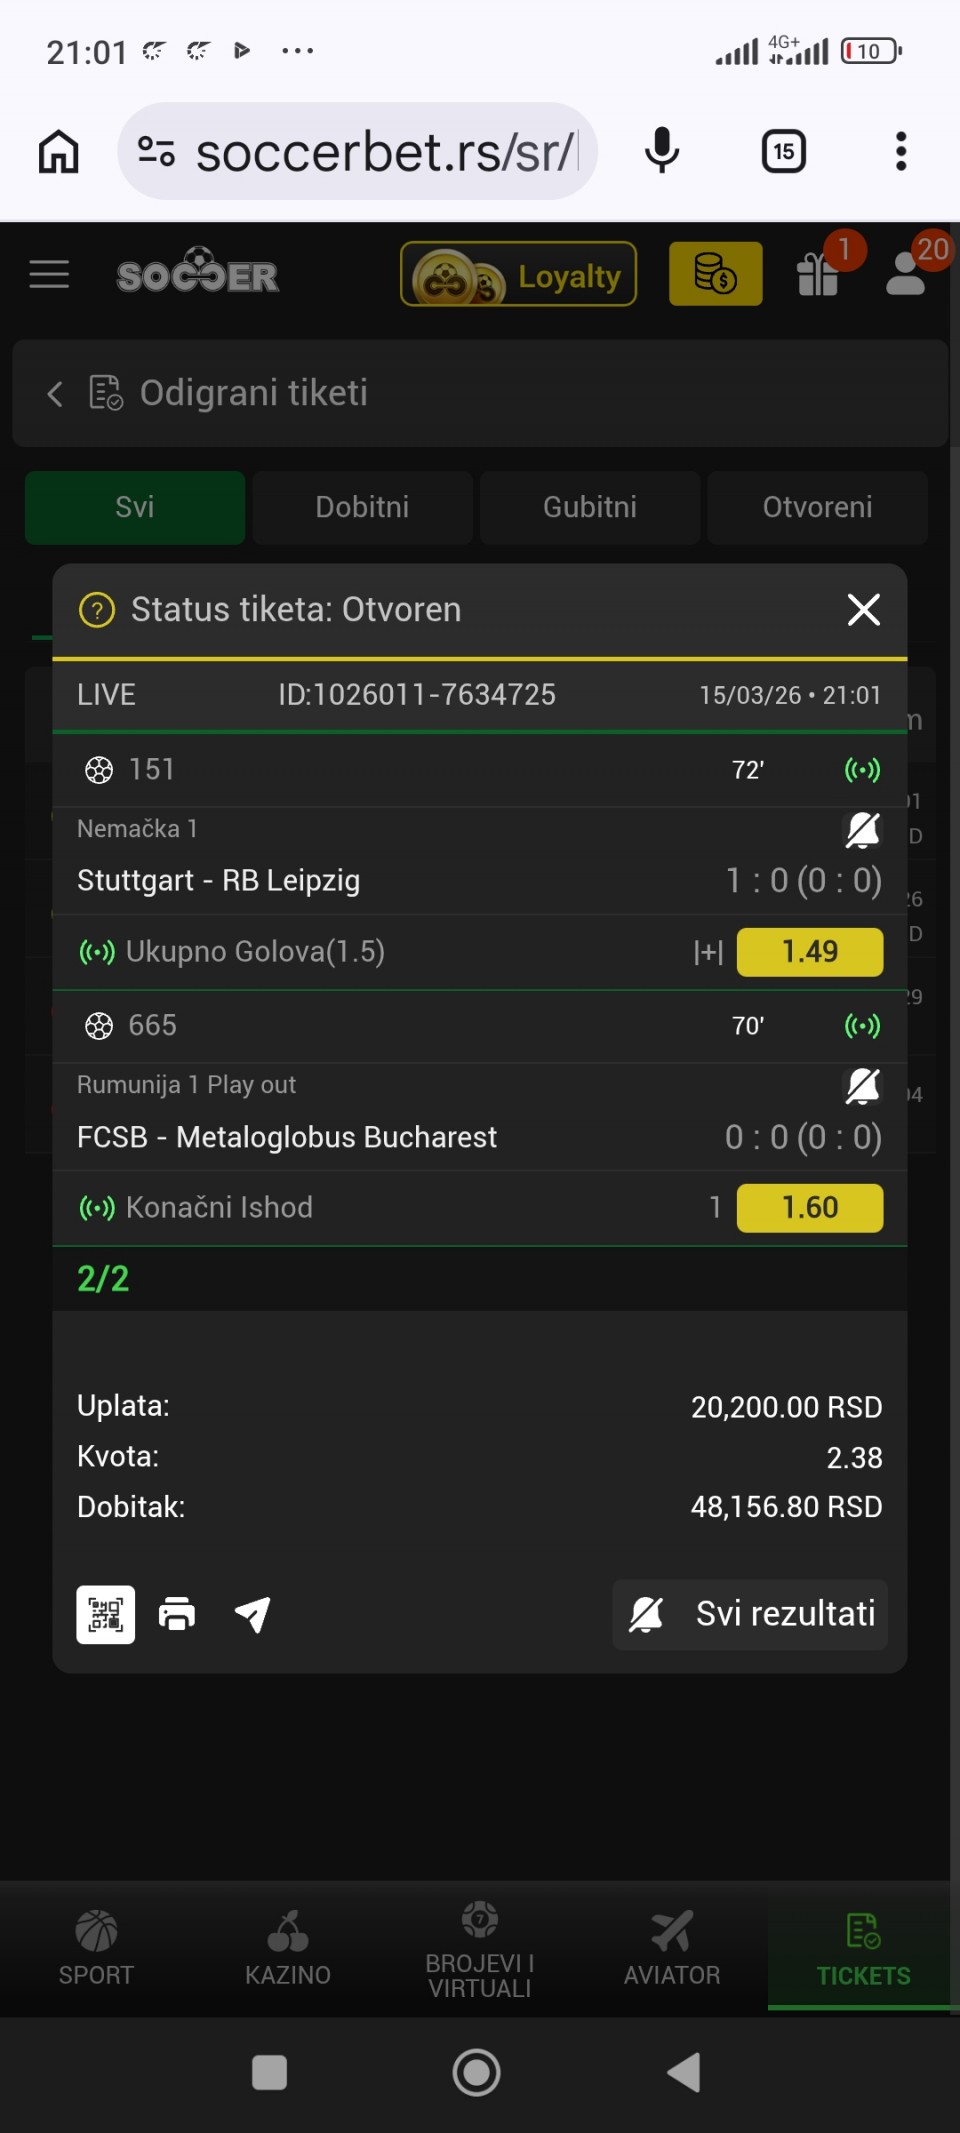The width and height of the screenshot is (960, 2133).
Task: Click the ticket status help icon
Action: point(97,610)
